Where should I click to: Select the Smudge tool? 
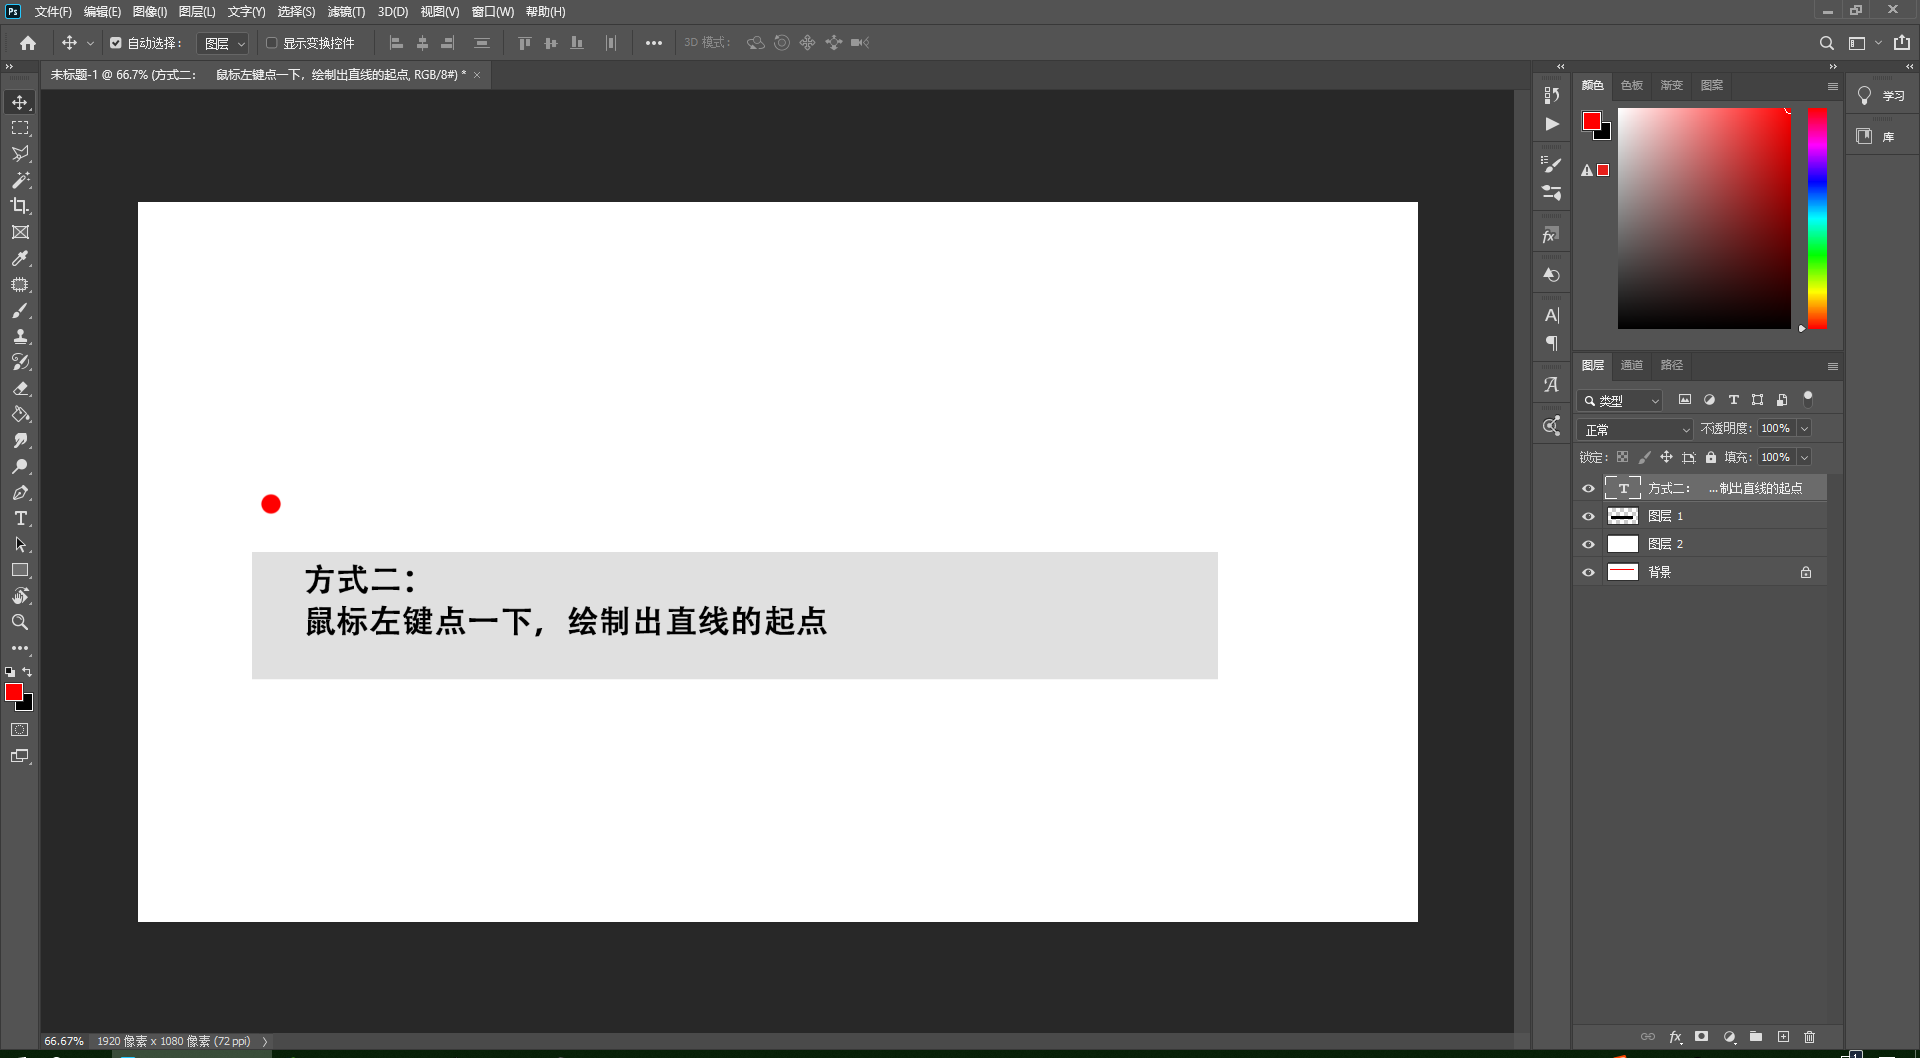20,440
